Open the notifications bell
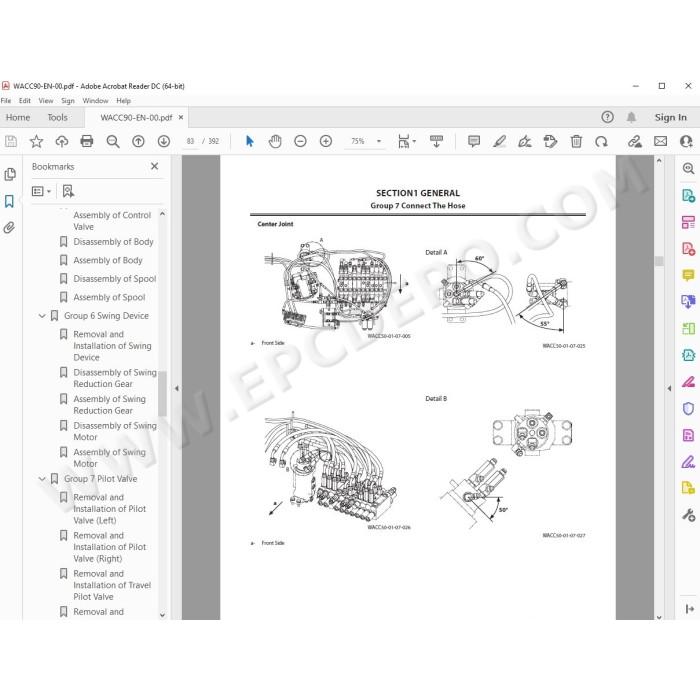Image resolution: width=700 pixels, height=700 pixels. tap(631, 117)
